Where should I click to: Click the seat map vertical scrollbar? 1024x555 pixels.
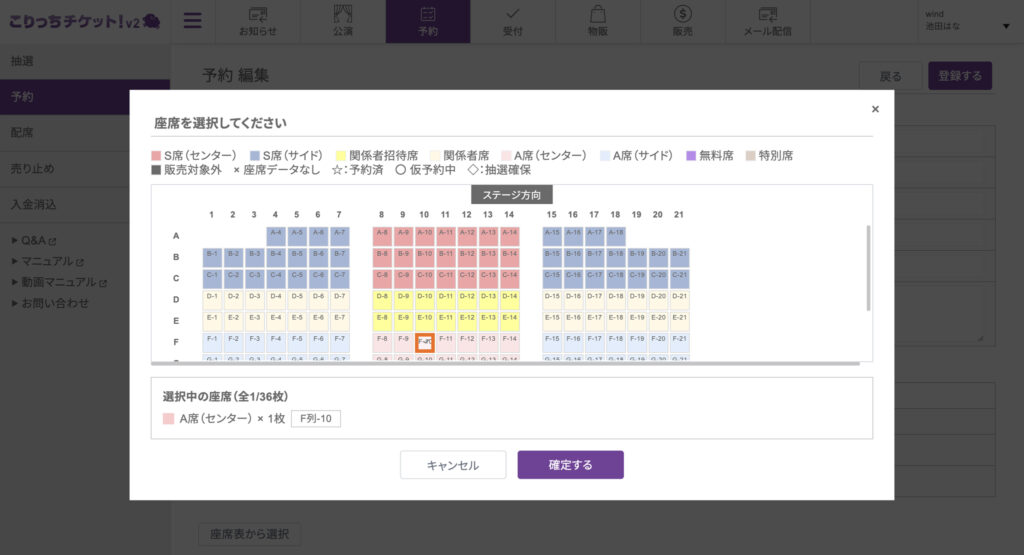coord(868,268)
